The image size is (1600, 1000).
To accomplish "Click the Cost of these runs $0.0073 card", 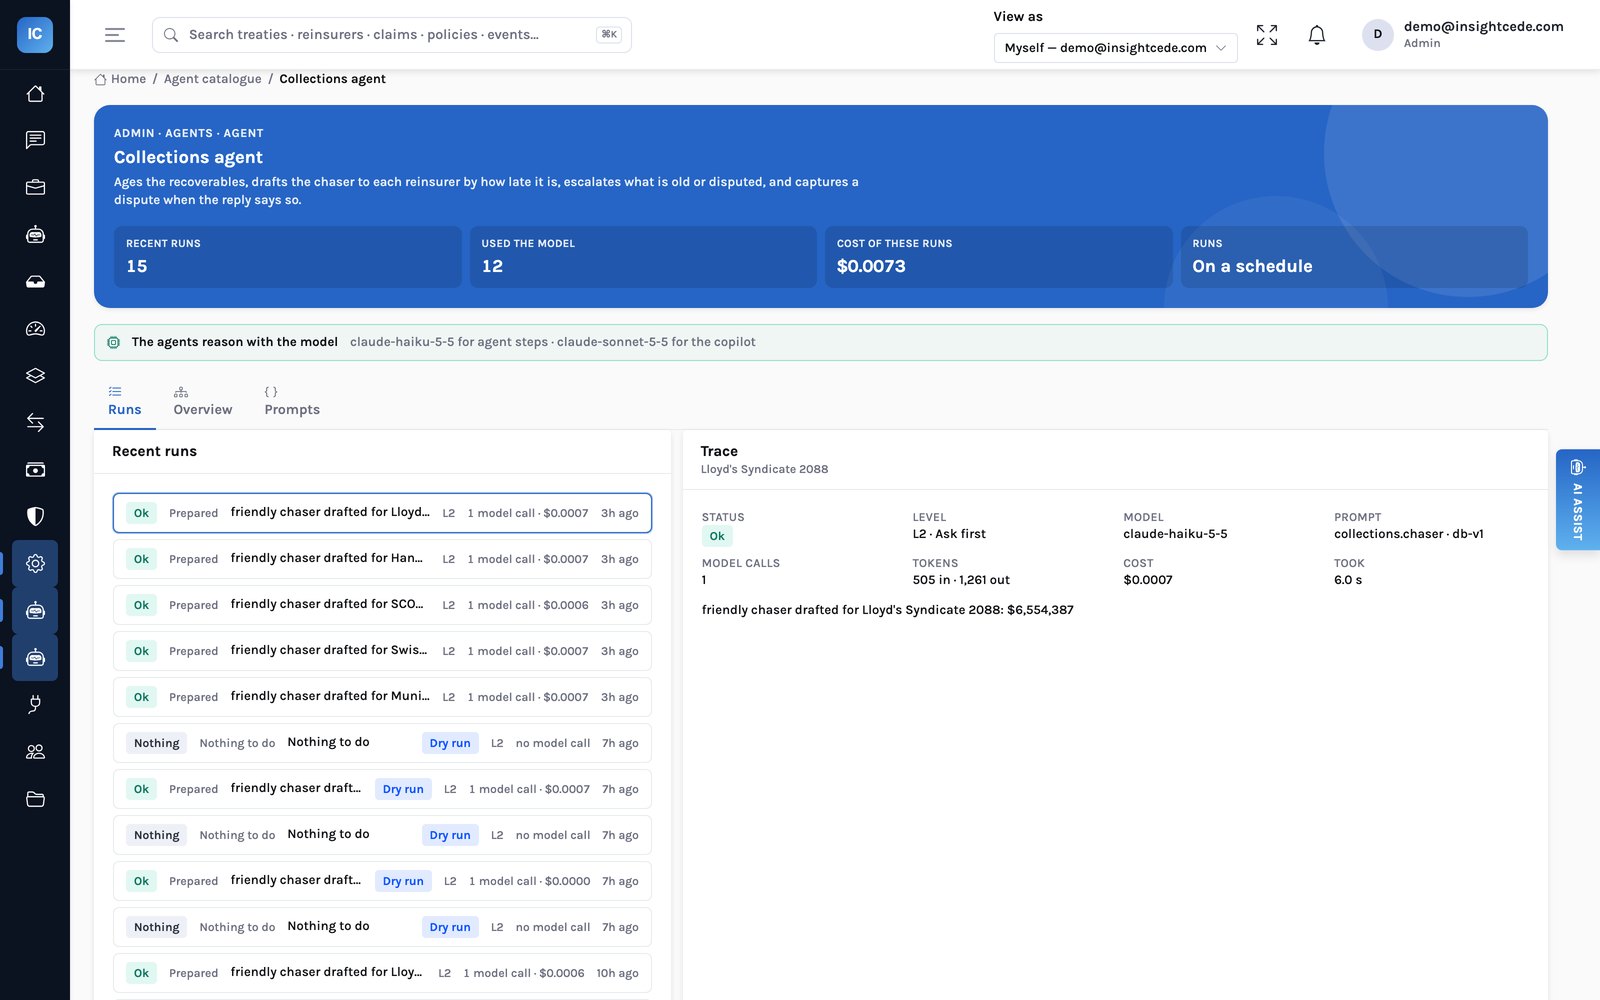I will tap(998, 257).
